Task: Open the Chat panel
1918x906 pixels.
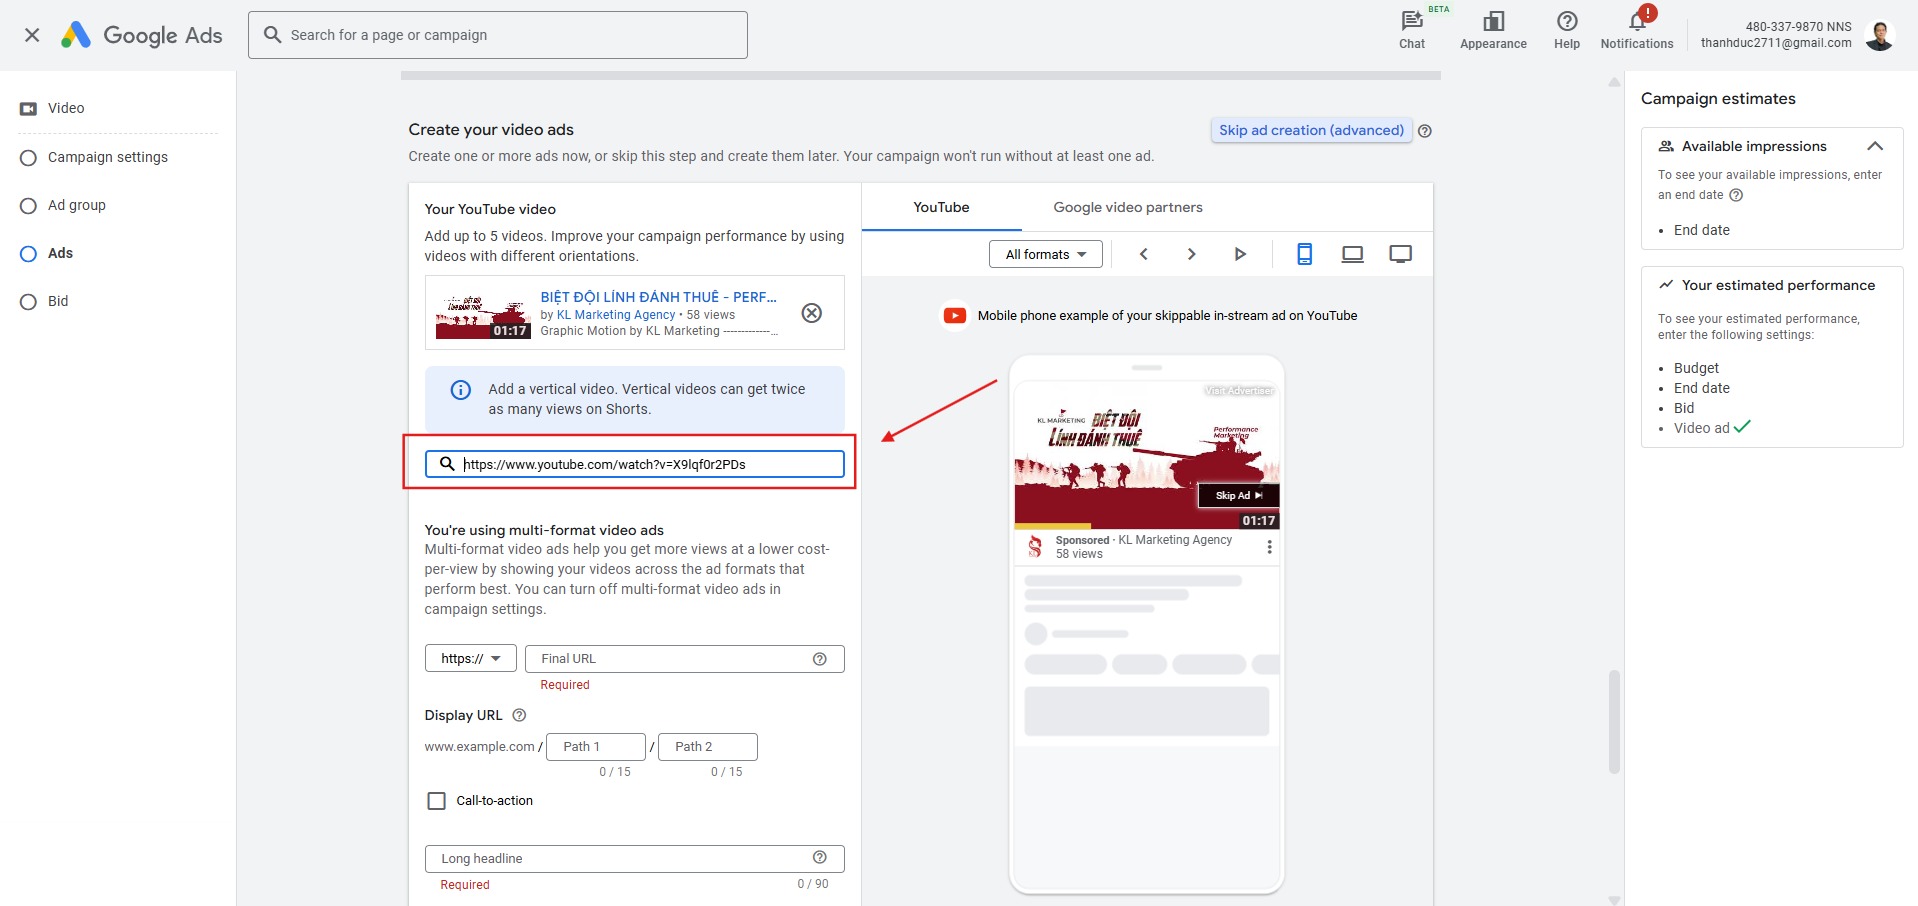Action: (1410, 28)
